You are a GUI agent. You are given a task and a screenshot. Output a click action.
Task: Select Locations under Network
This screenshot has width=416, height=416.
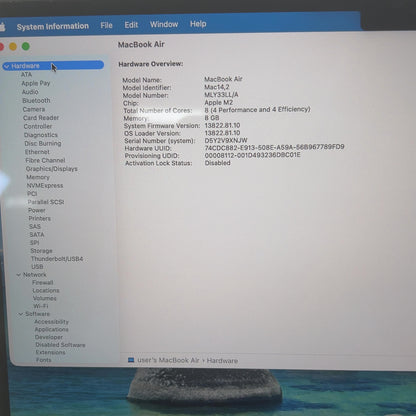tap(46, 291)
